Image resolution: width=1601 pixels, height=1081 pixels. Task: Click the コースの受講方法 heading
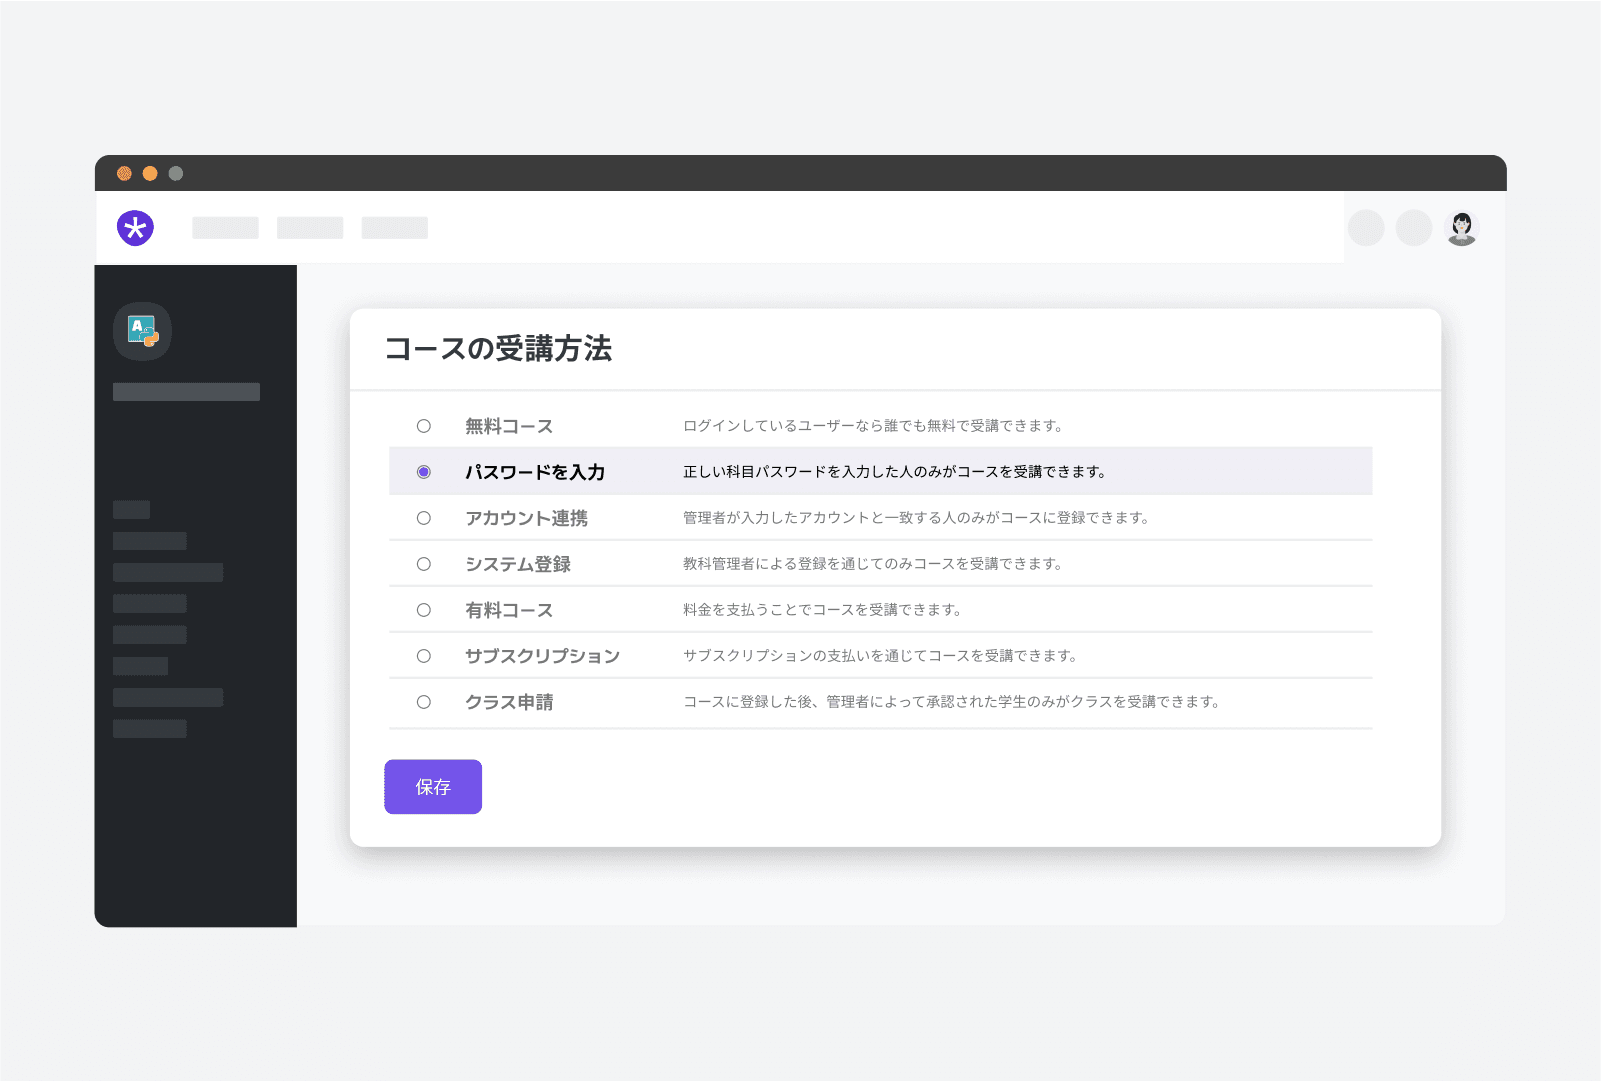pos(499,348)
